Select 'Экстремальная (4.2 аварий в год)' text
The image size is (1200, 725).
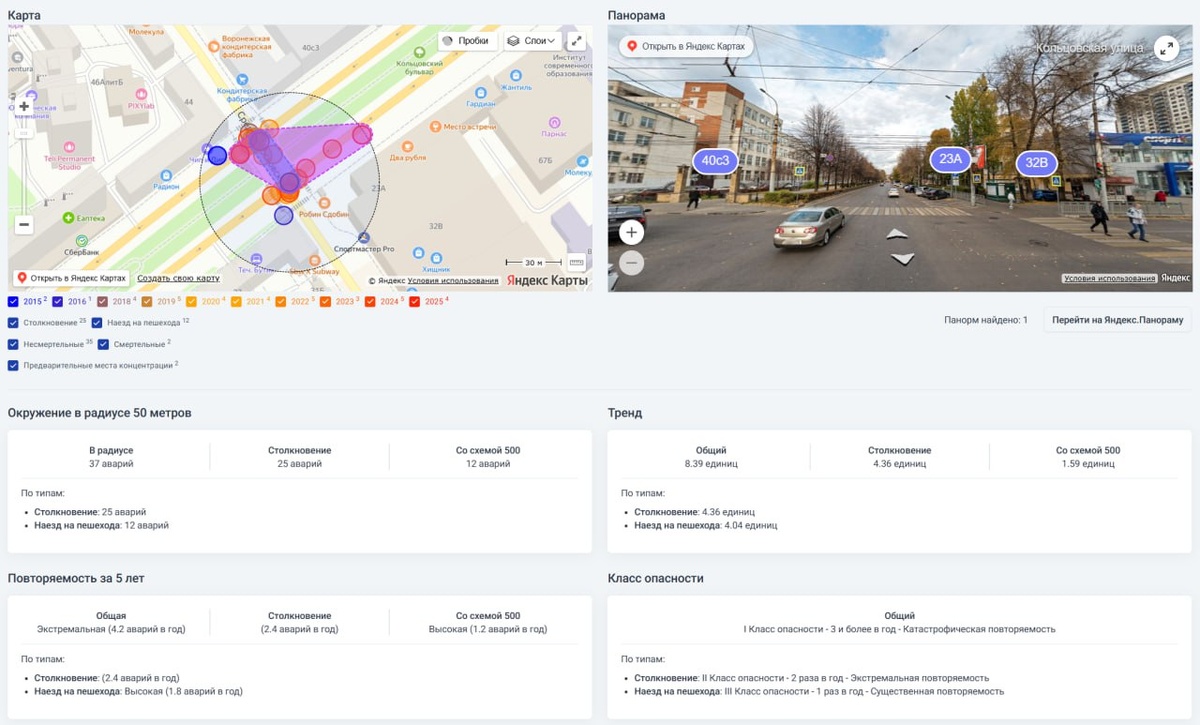click(111, 630)
